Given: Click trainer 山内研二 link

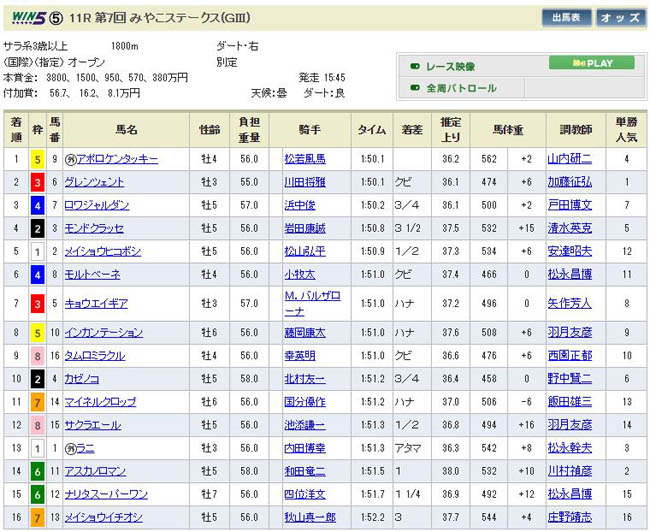Looking at the screenshot, I should coord(570,158).
